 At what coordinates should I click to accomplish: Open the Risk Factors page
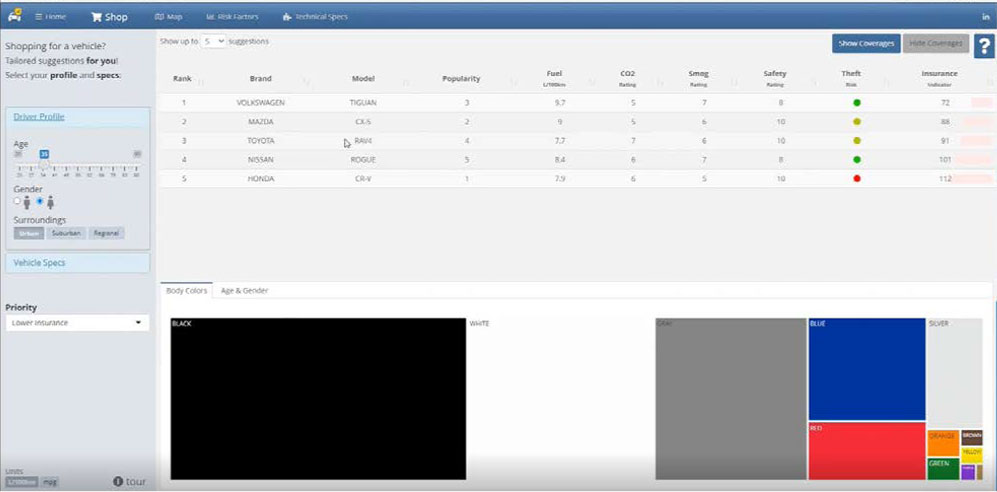(233, 17)
